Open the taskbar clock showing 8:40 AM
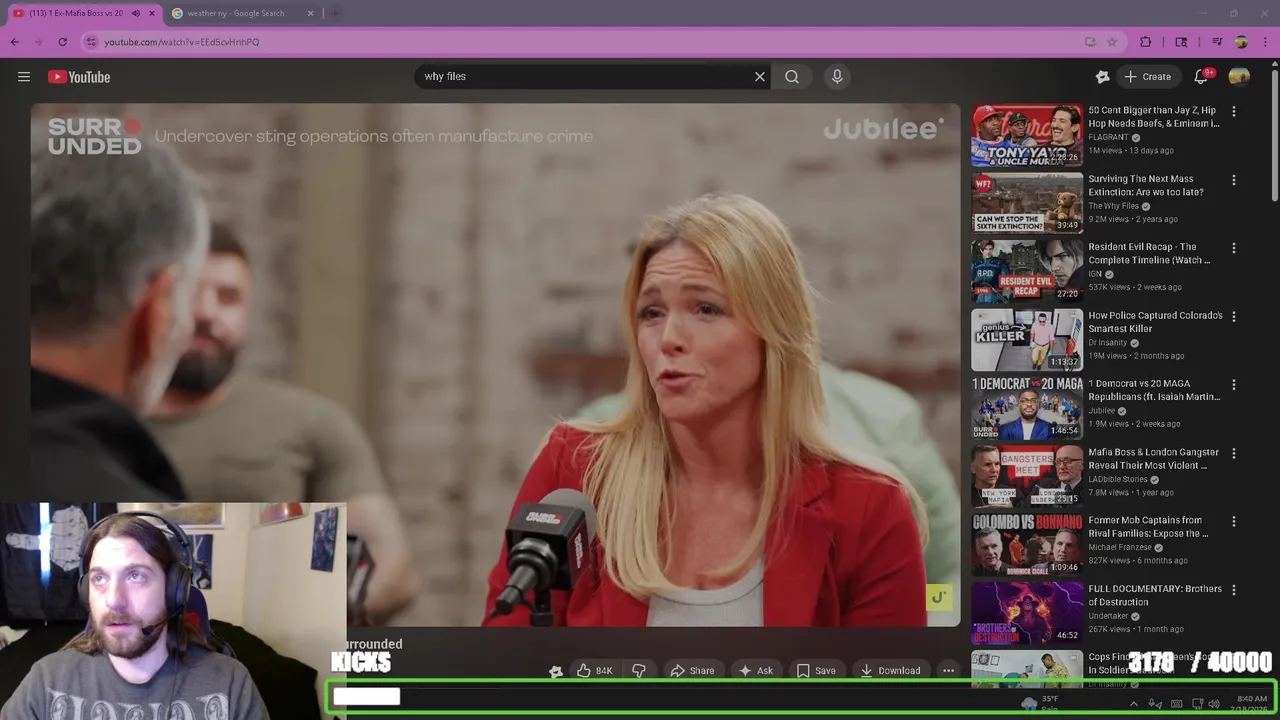Screen dimensions: 1280x720 [x=1251, y=704]
